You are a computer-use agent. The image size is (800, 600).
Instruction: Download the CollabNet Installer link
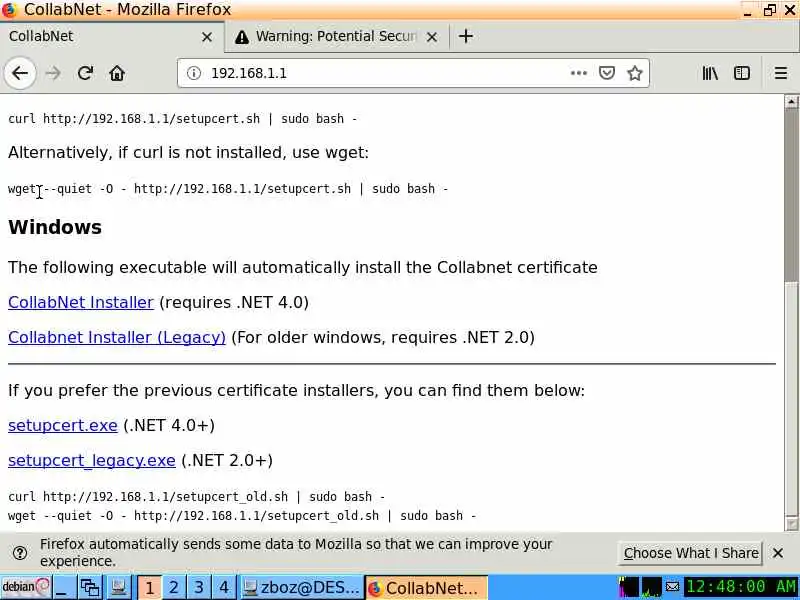coord(81,302)
